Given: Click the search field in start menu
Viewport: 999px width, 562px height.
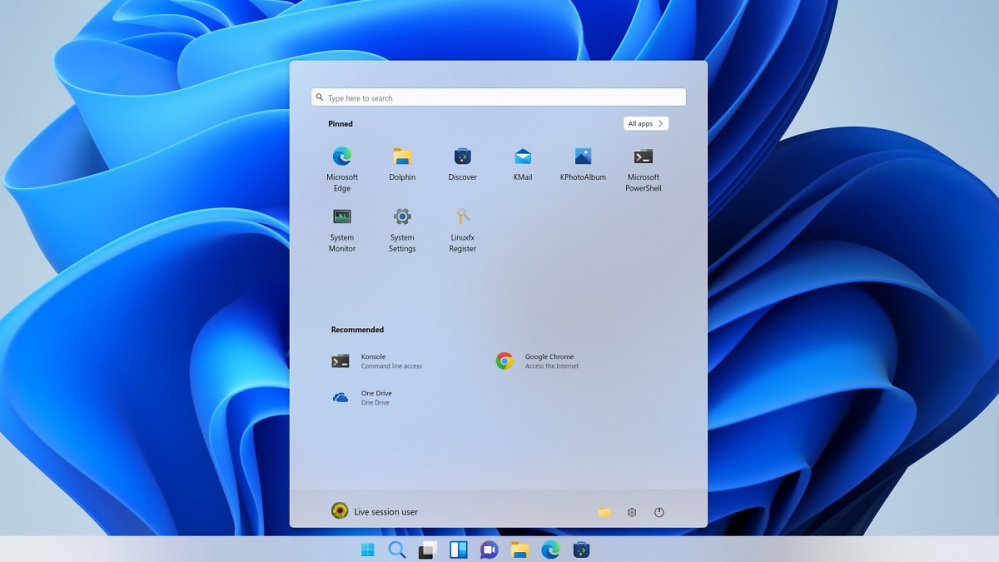Looking at the screenshot, I should click(x=498, y=97).
